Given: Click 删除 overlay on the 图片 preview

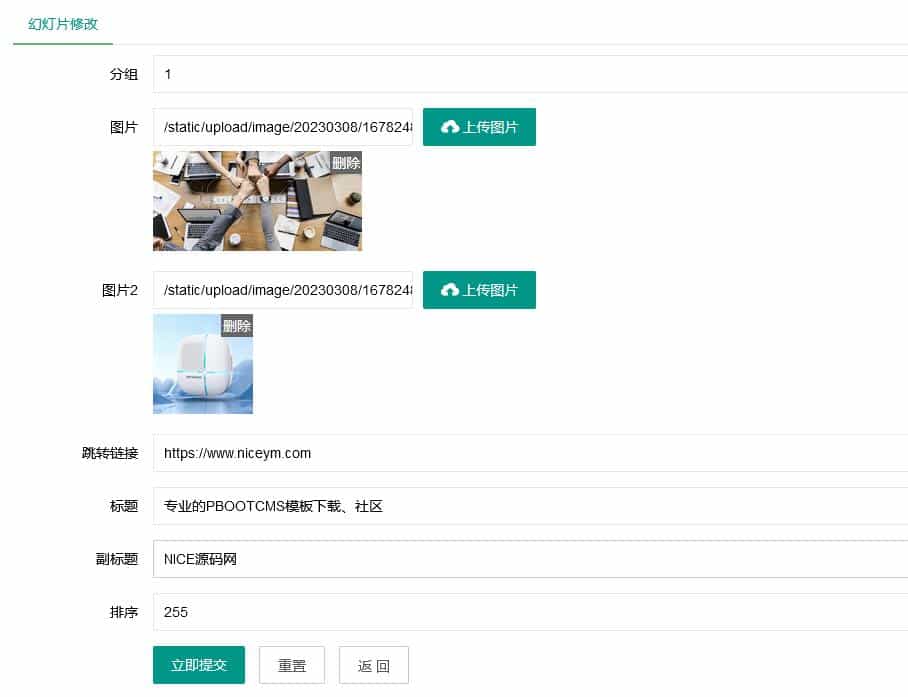Looking at the screenshot, I should click(344, 163).
